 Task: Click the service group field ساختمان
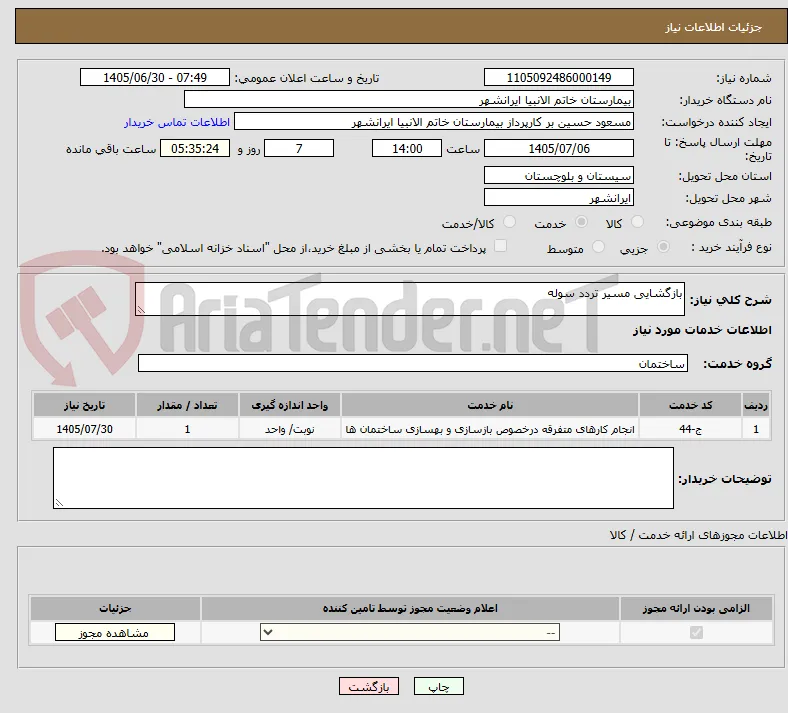pos(413,363)
